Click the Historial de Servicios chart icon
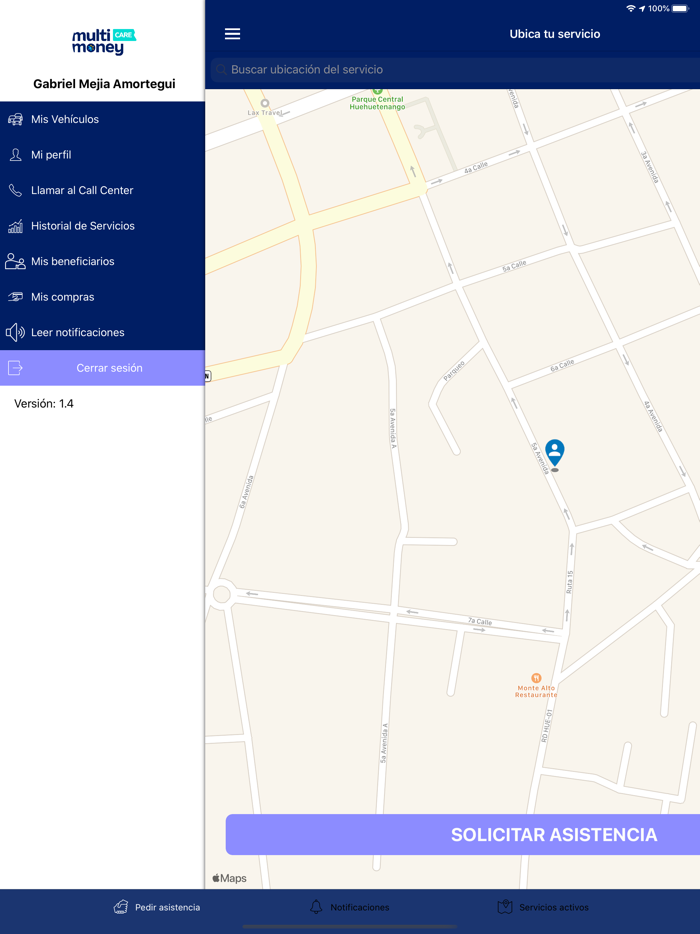Screen dimensions: 700x934 pos(15,226)
